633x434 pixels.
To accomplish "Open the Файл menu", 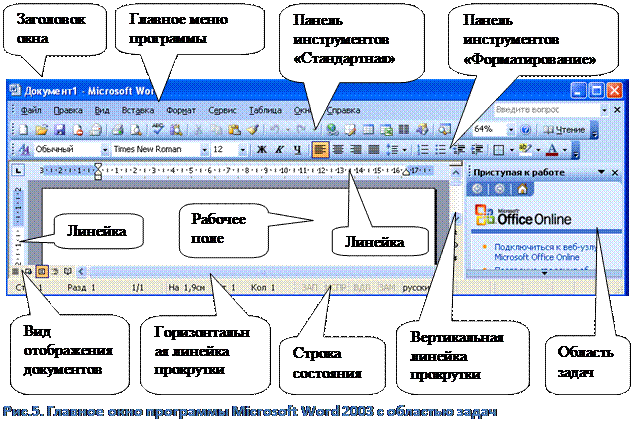I will 31,110.
